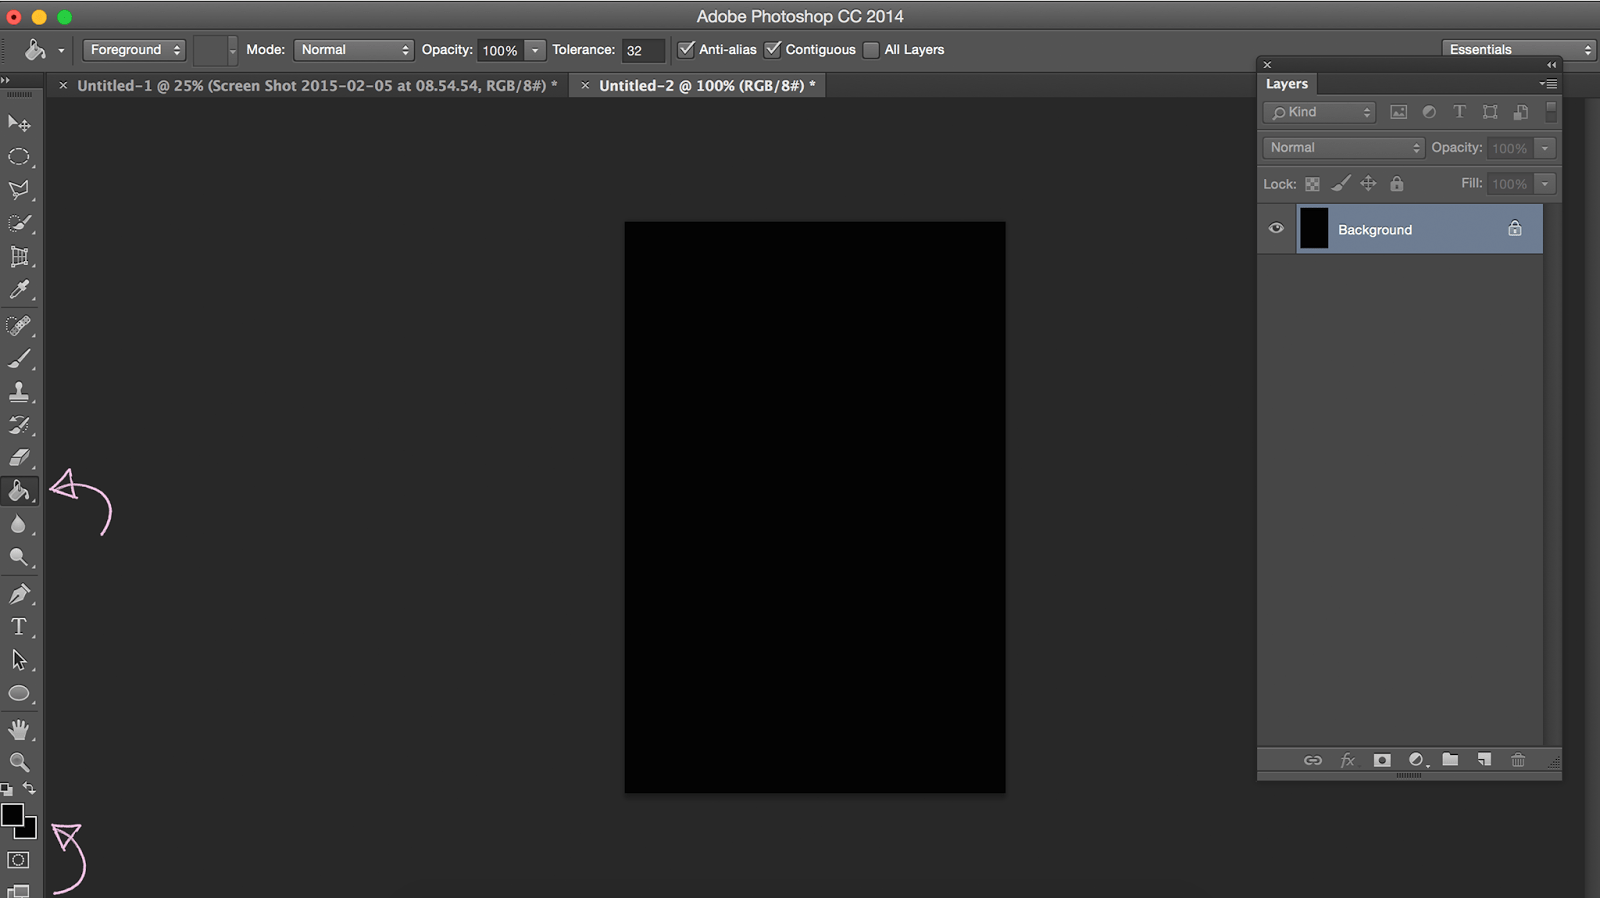Create a new layer

pyautogui.click(x=1484, y=760)
